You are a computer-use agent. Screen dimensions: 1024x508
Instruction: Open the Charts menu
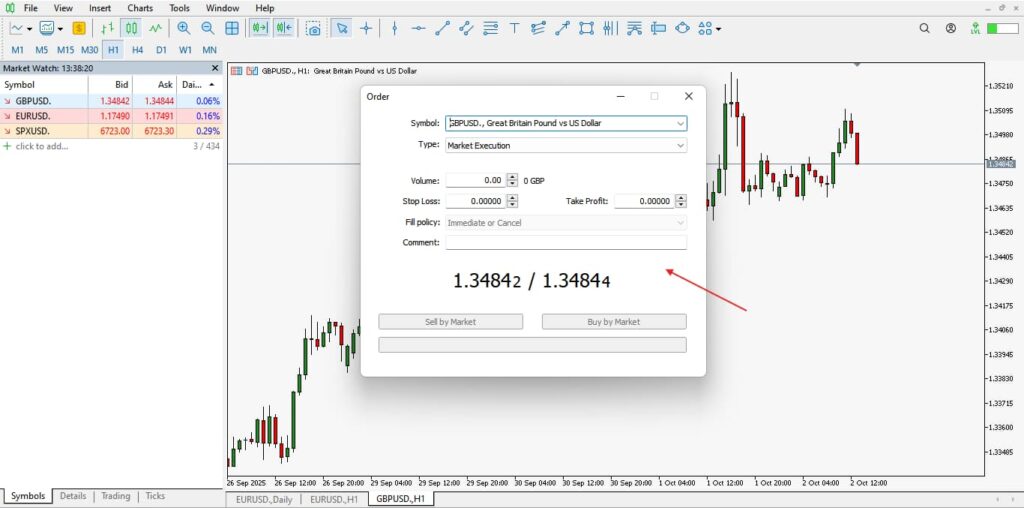pos(140,8)
